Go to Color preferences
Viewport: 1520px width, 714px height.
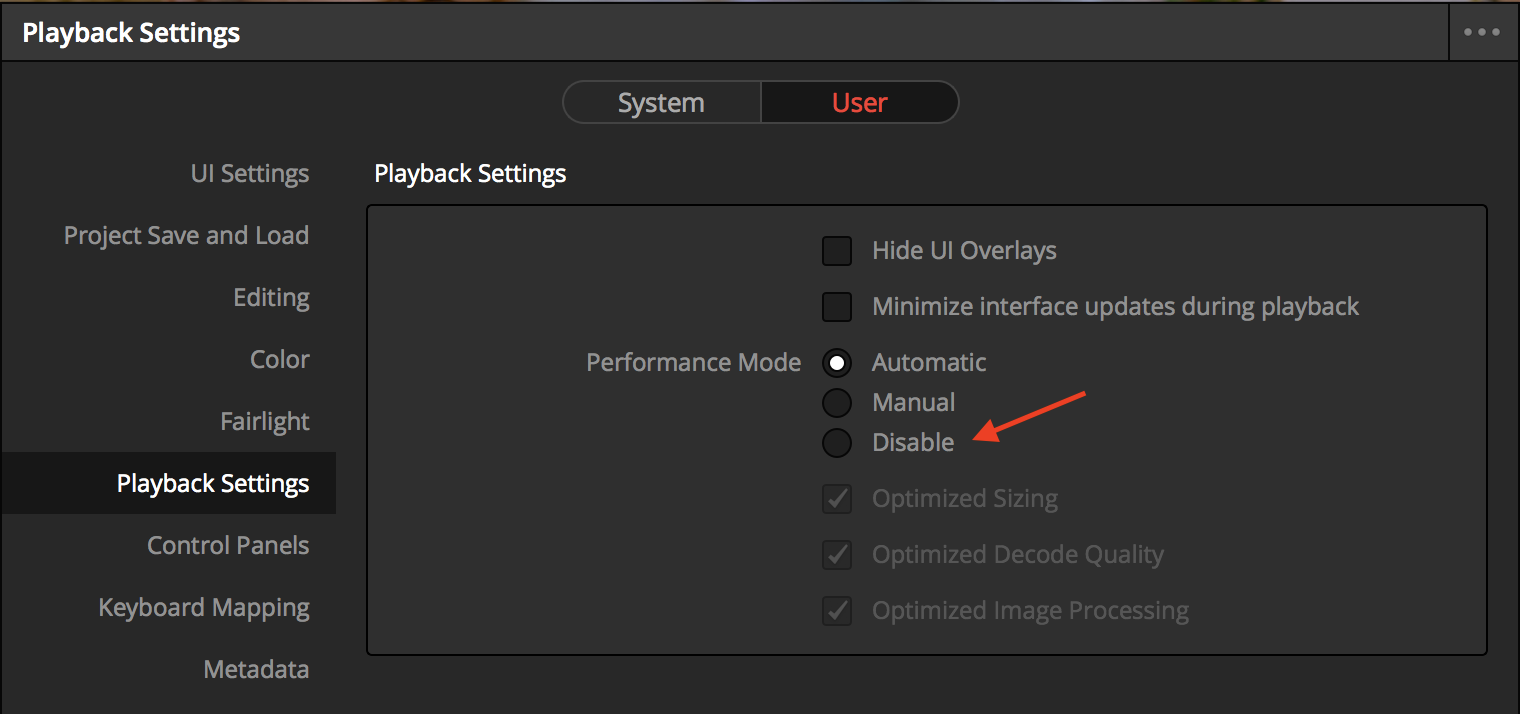tap(280, 359)
